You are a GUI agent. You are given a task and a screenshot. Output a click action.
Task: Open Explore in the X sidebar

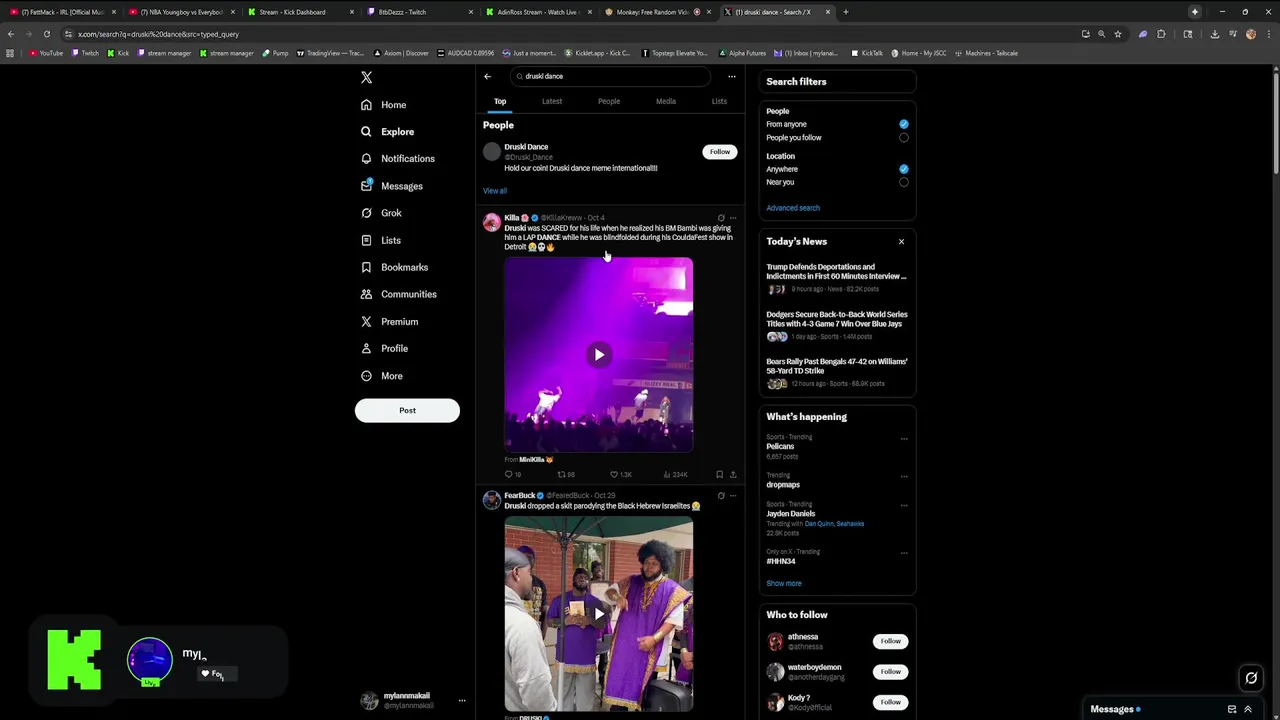(388, 132)
